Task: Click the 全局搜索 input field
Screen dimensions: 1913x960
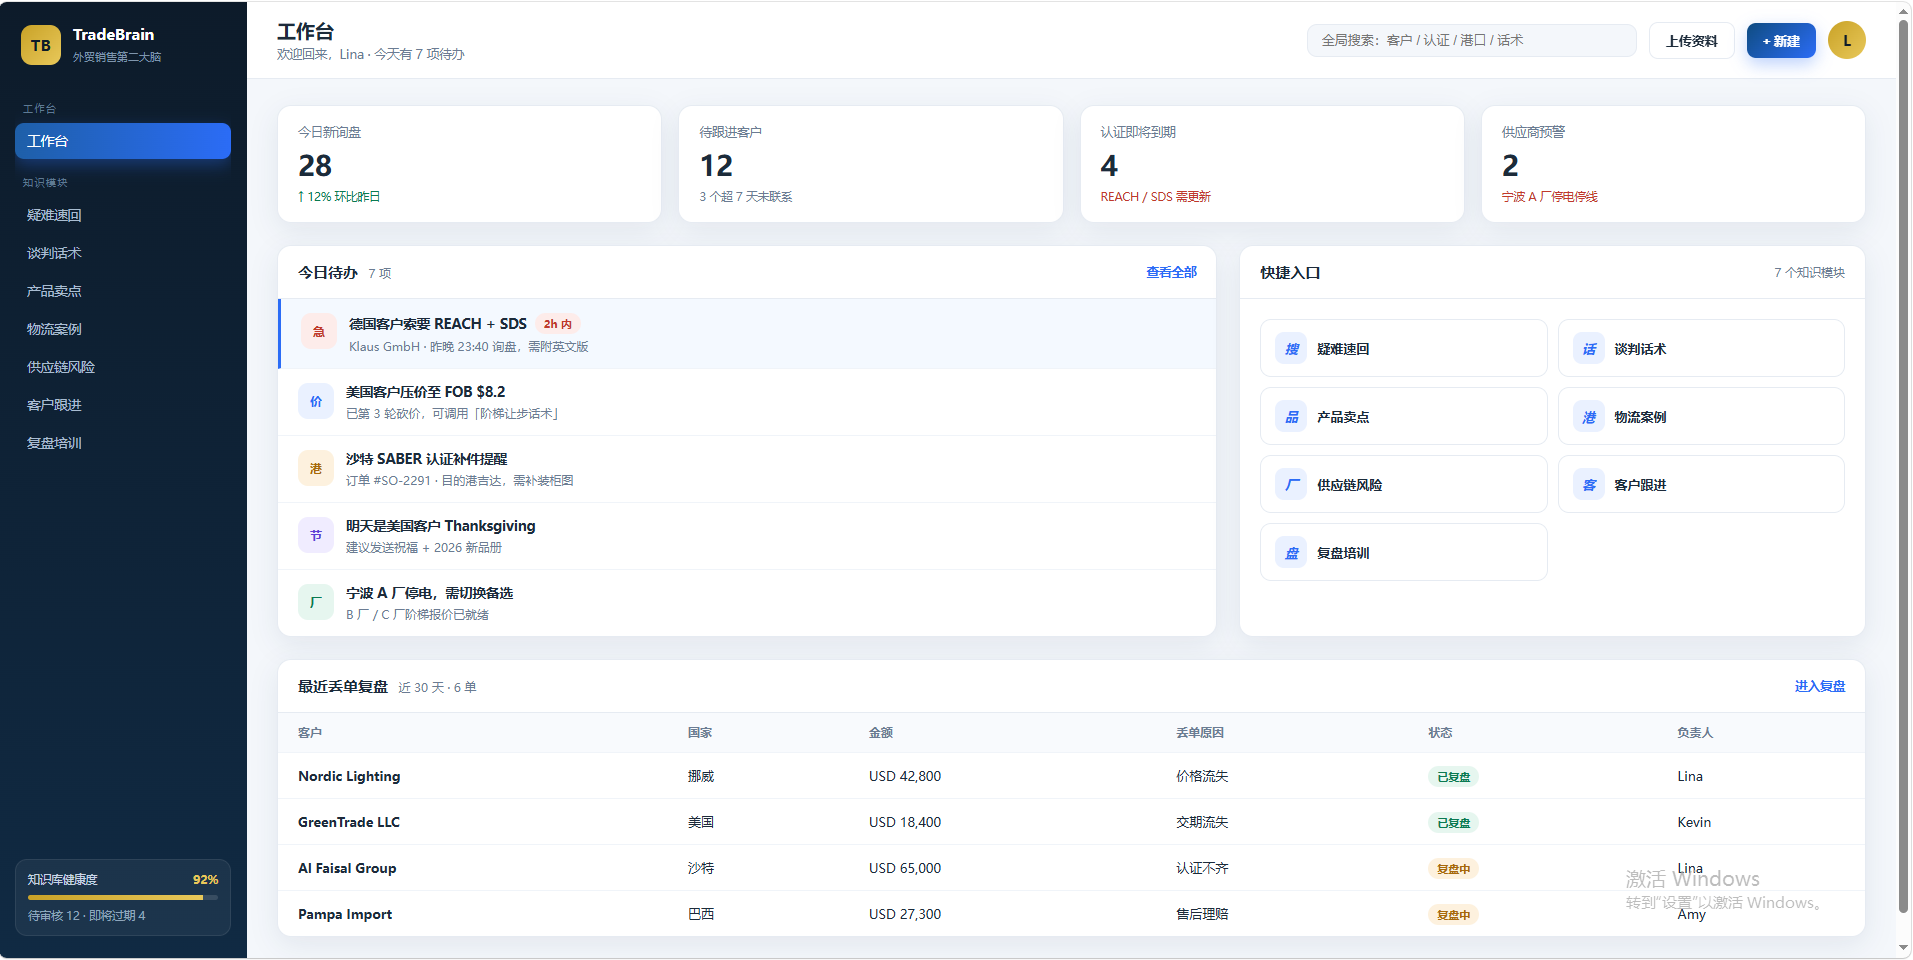Action: click(x=1471, y=40)
